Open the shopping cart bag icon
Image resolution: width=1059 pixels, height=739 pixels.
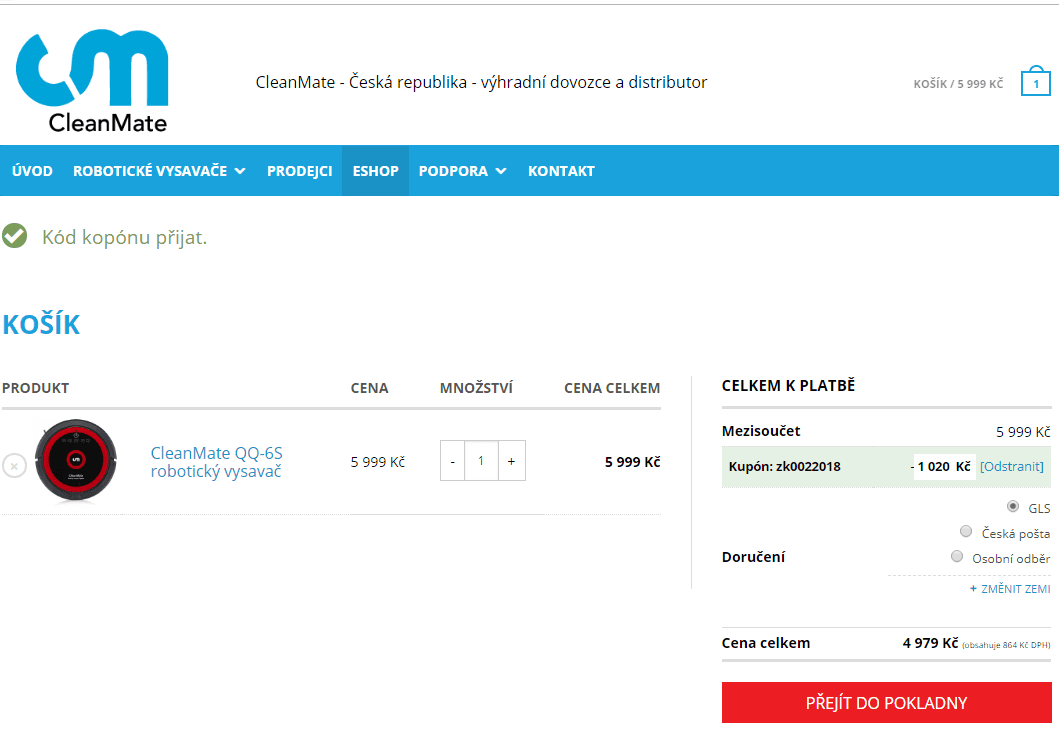[x=1035, y=81]
